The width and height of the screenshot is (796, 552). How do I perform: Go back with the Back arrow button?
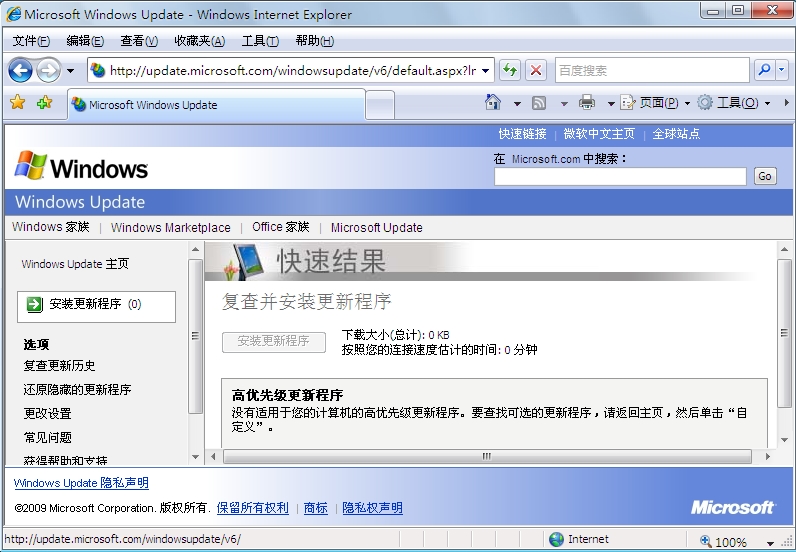click(x=20, y=70)
